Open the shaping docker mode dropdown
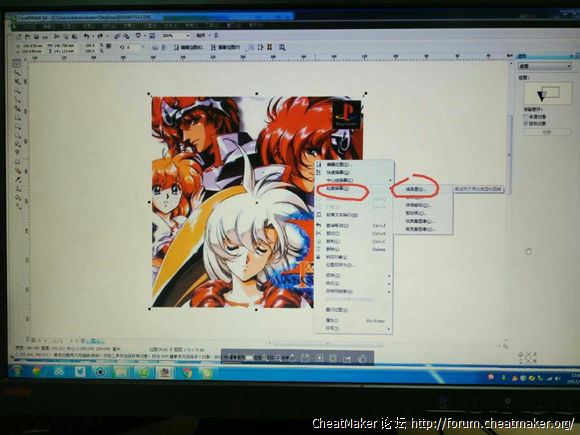 (544, 66)
